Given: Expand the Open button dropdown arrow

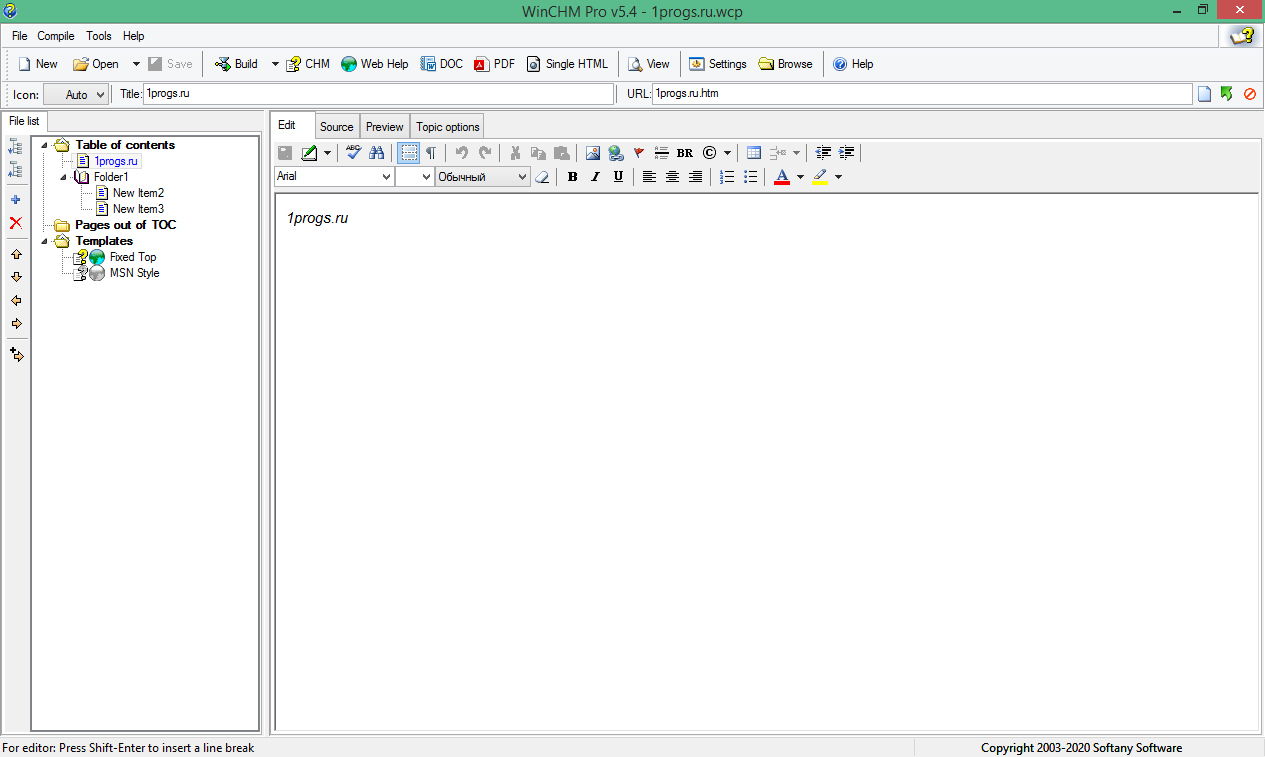Looking at the screenshot, I should [x=136, y=64].
